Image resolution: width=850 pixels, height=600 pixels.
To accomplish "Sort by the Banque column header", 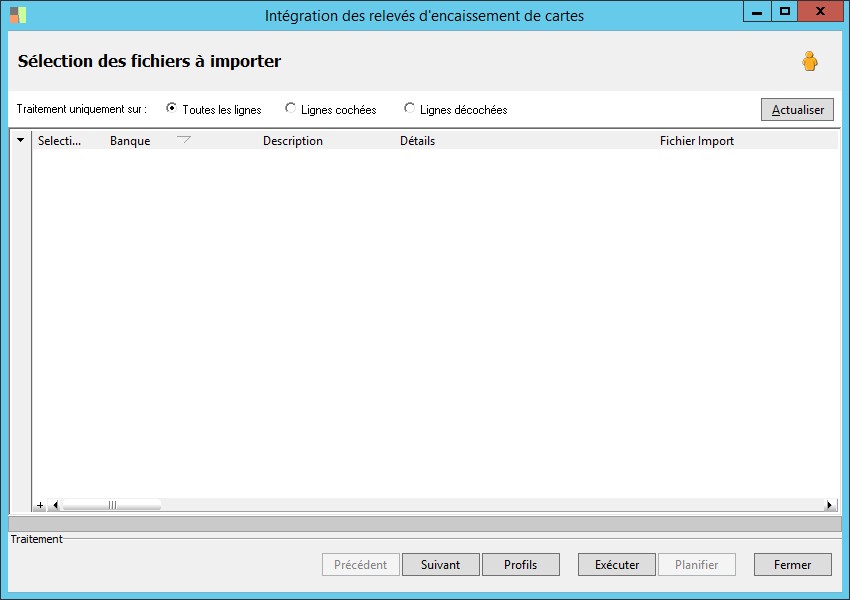I will pyautogui.click(x=130, y=141).
